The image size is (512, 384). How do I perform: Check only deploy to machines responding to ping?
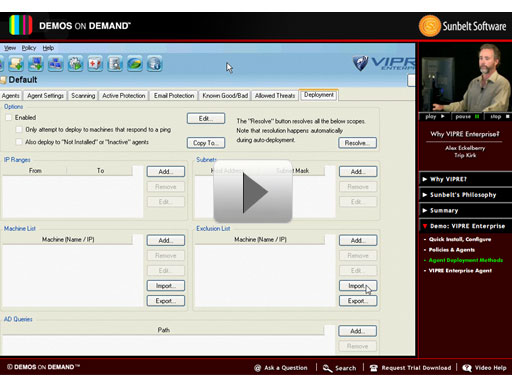point(19,129)
